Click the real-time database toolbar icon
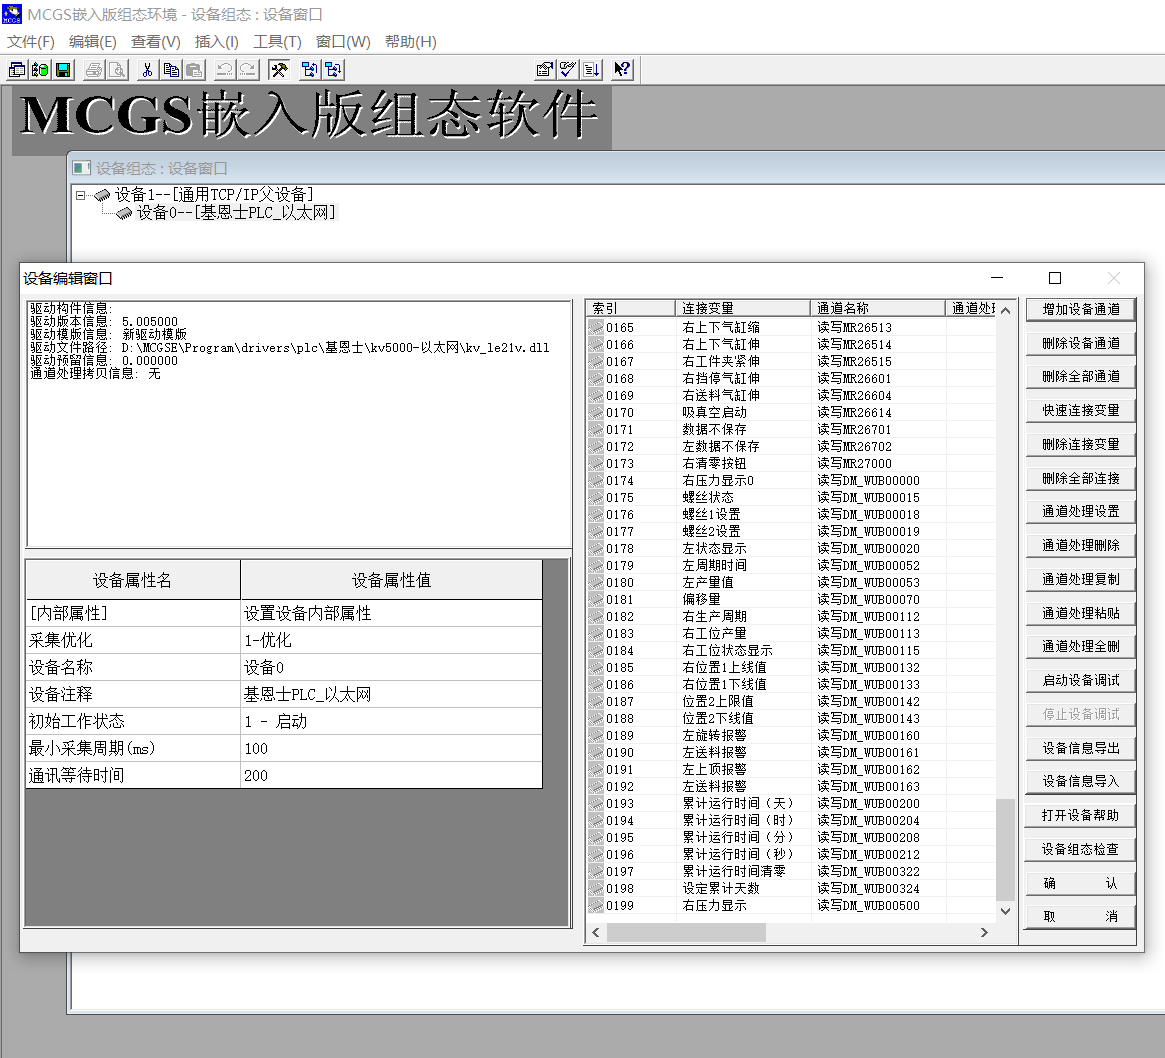The image size is (1165, 1058). (x=40, y=70)
